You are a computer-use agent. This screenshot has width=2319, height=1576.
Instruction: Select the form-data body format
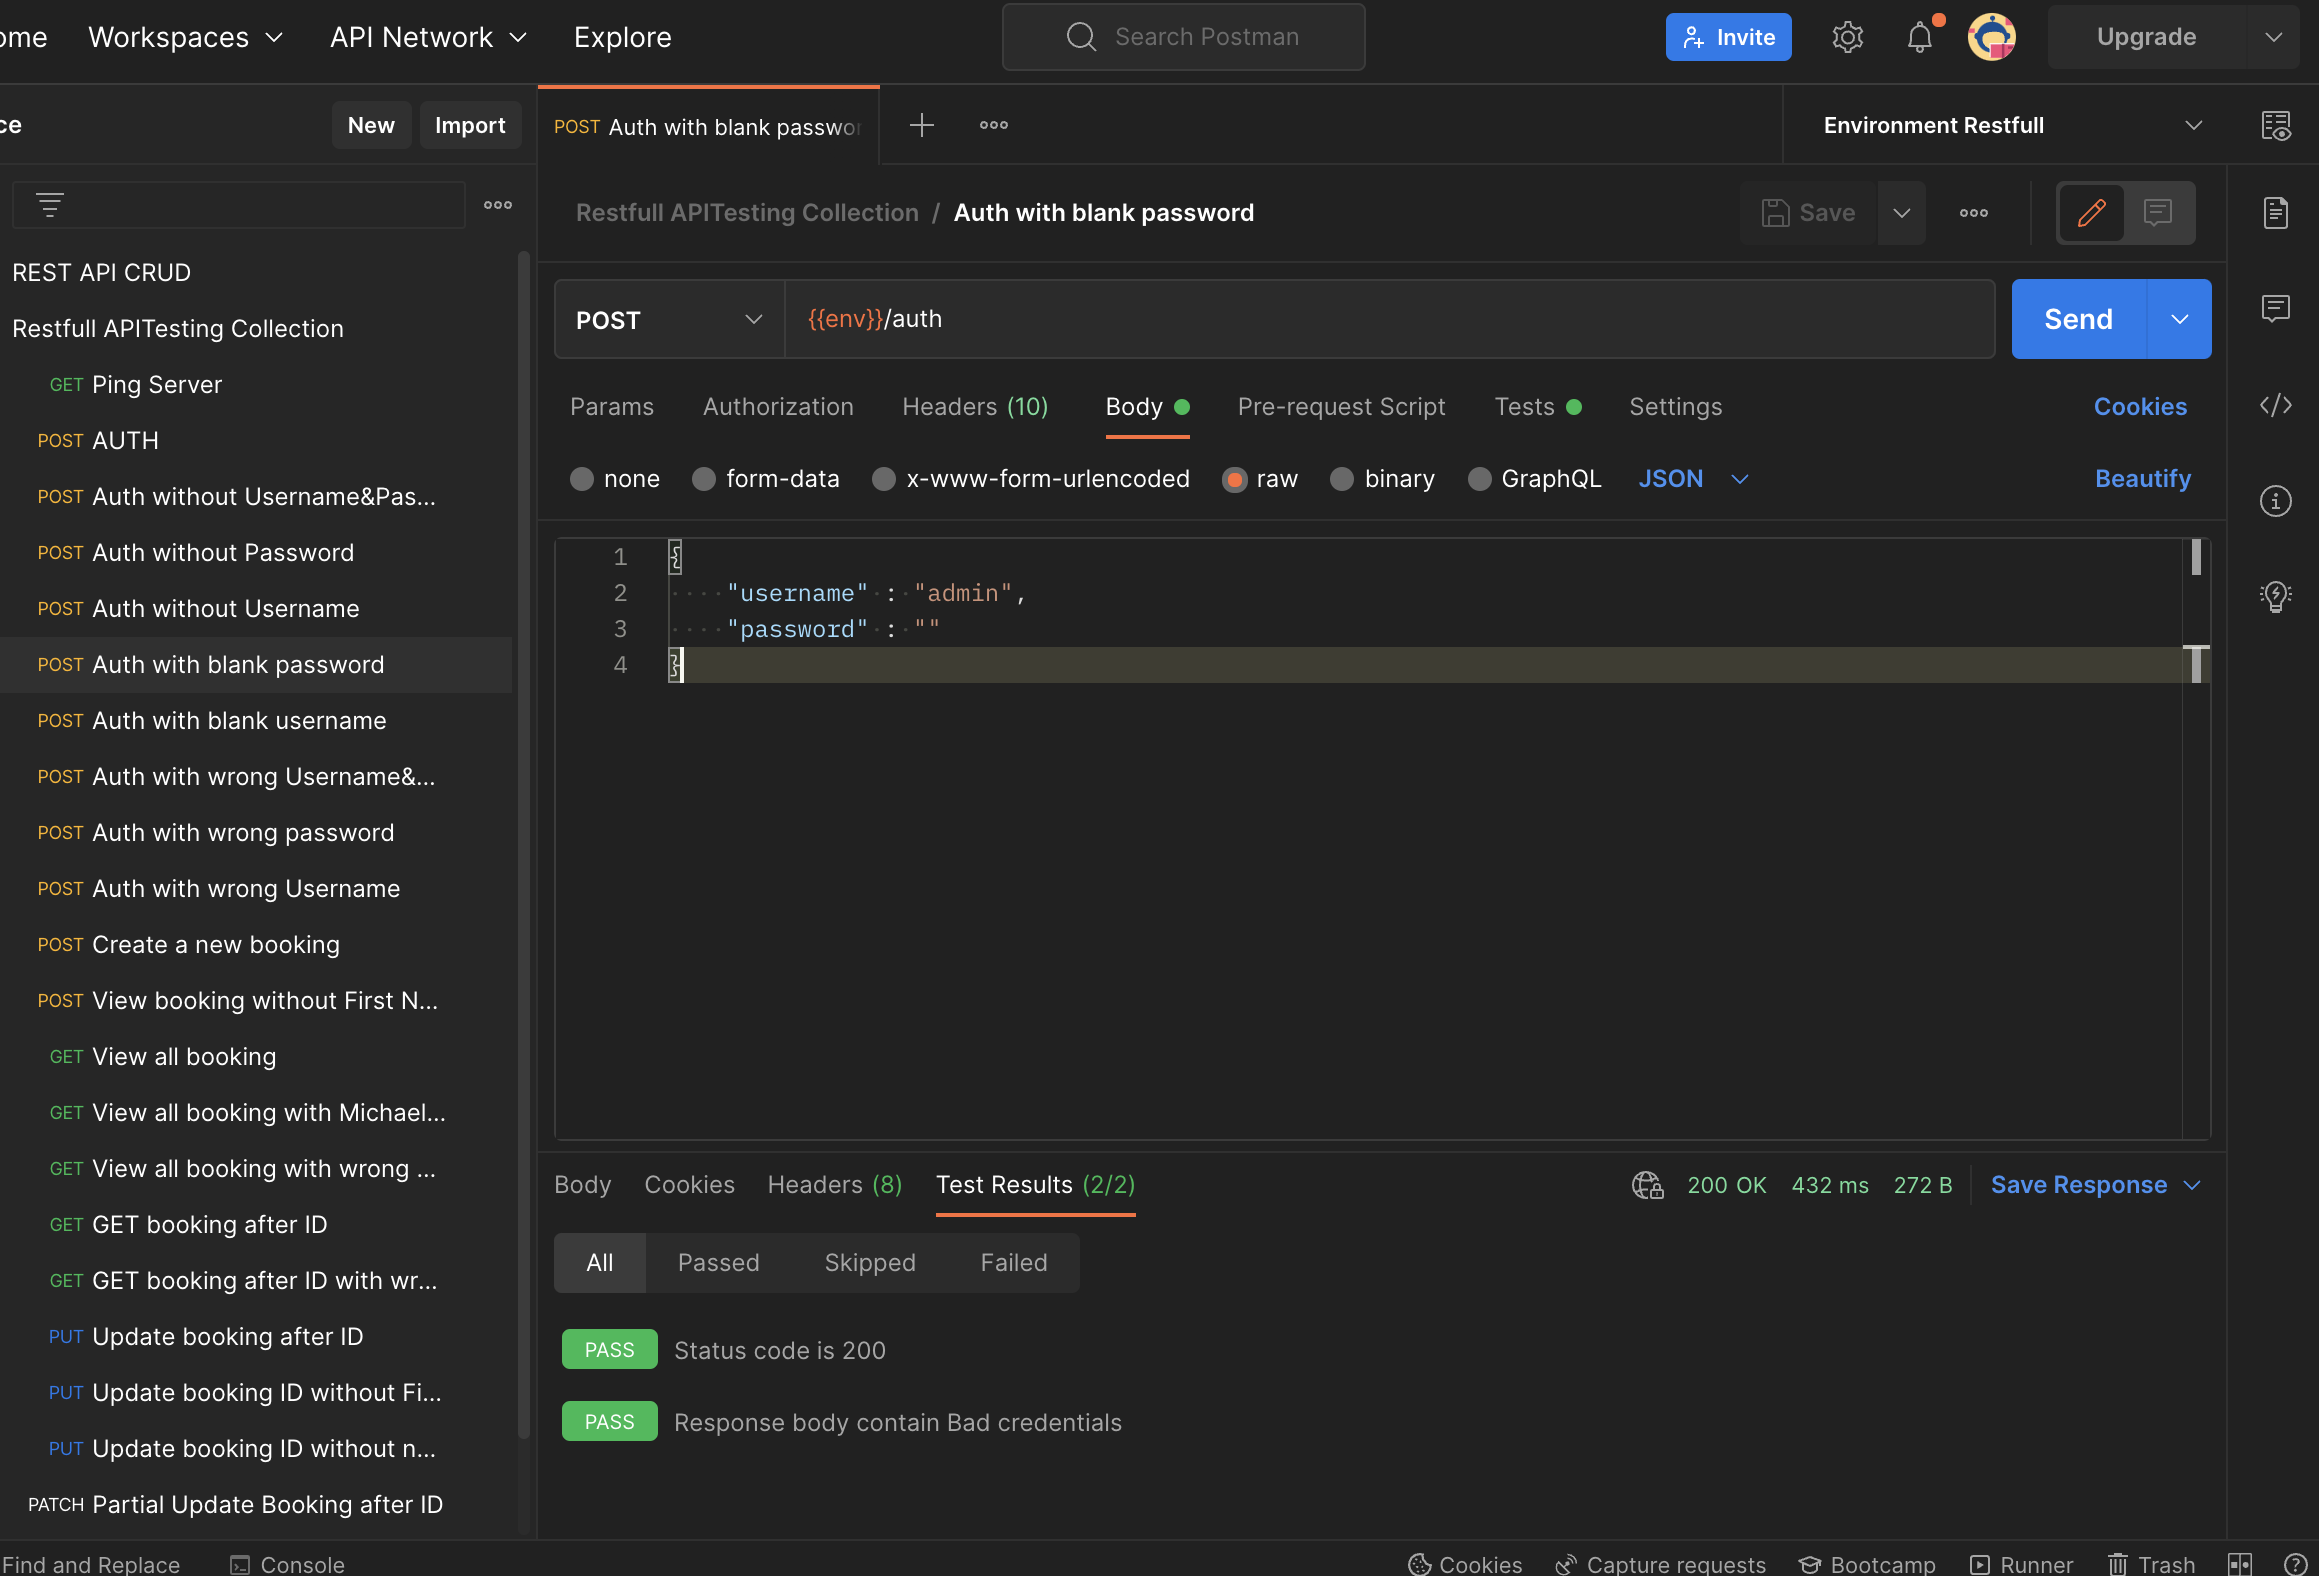point(704,479)
